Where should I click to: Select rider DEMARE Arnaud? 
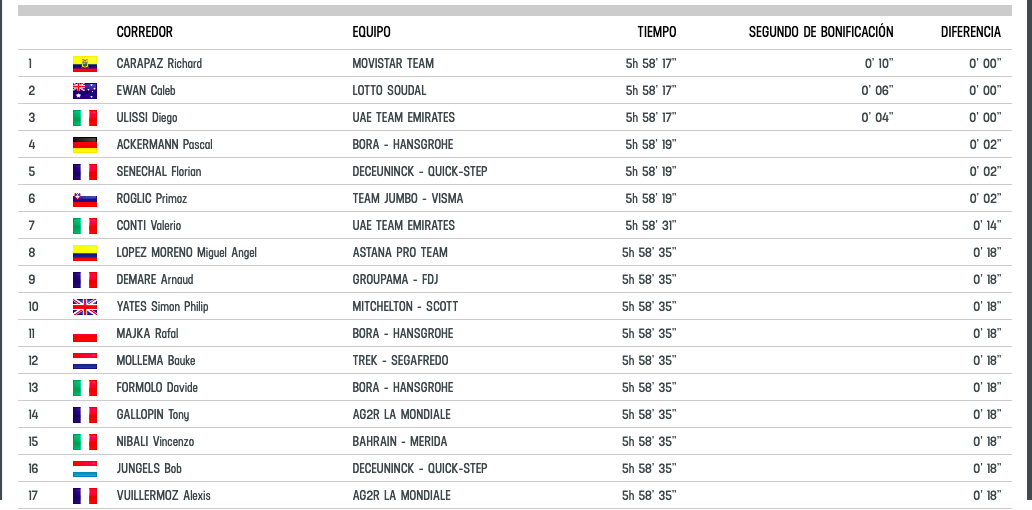tap(155, 280)
